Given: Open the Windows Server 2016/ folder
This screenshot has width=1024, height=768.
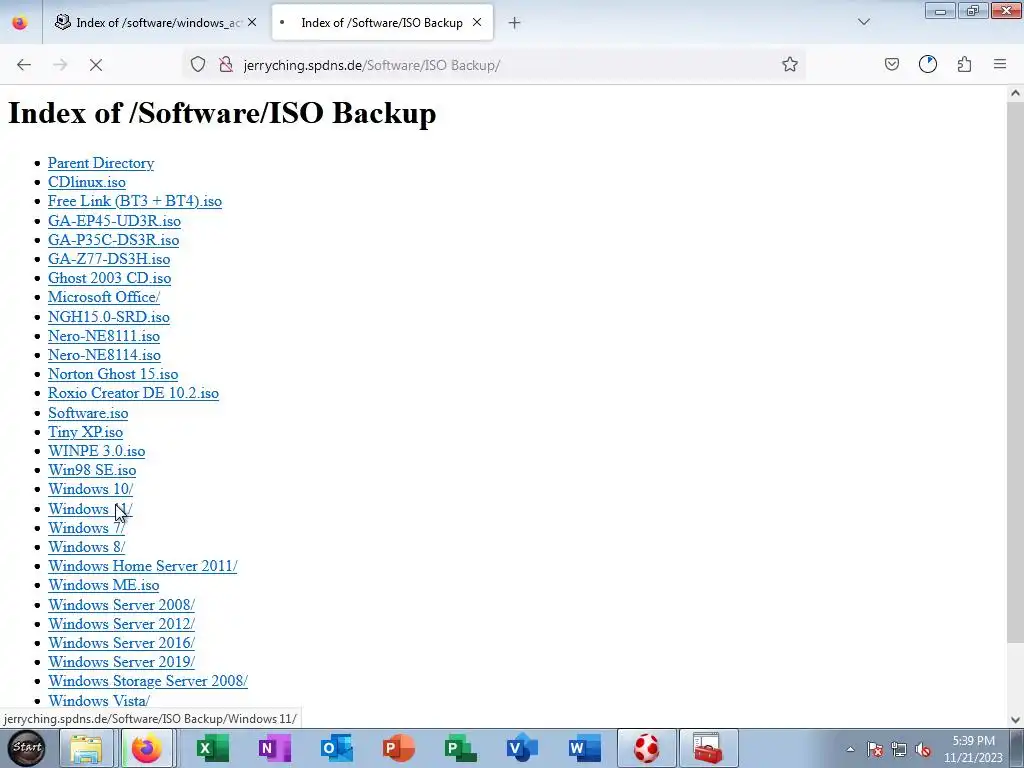Looking at the screenshot, I should point(121,643).
